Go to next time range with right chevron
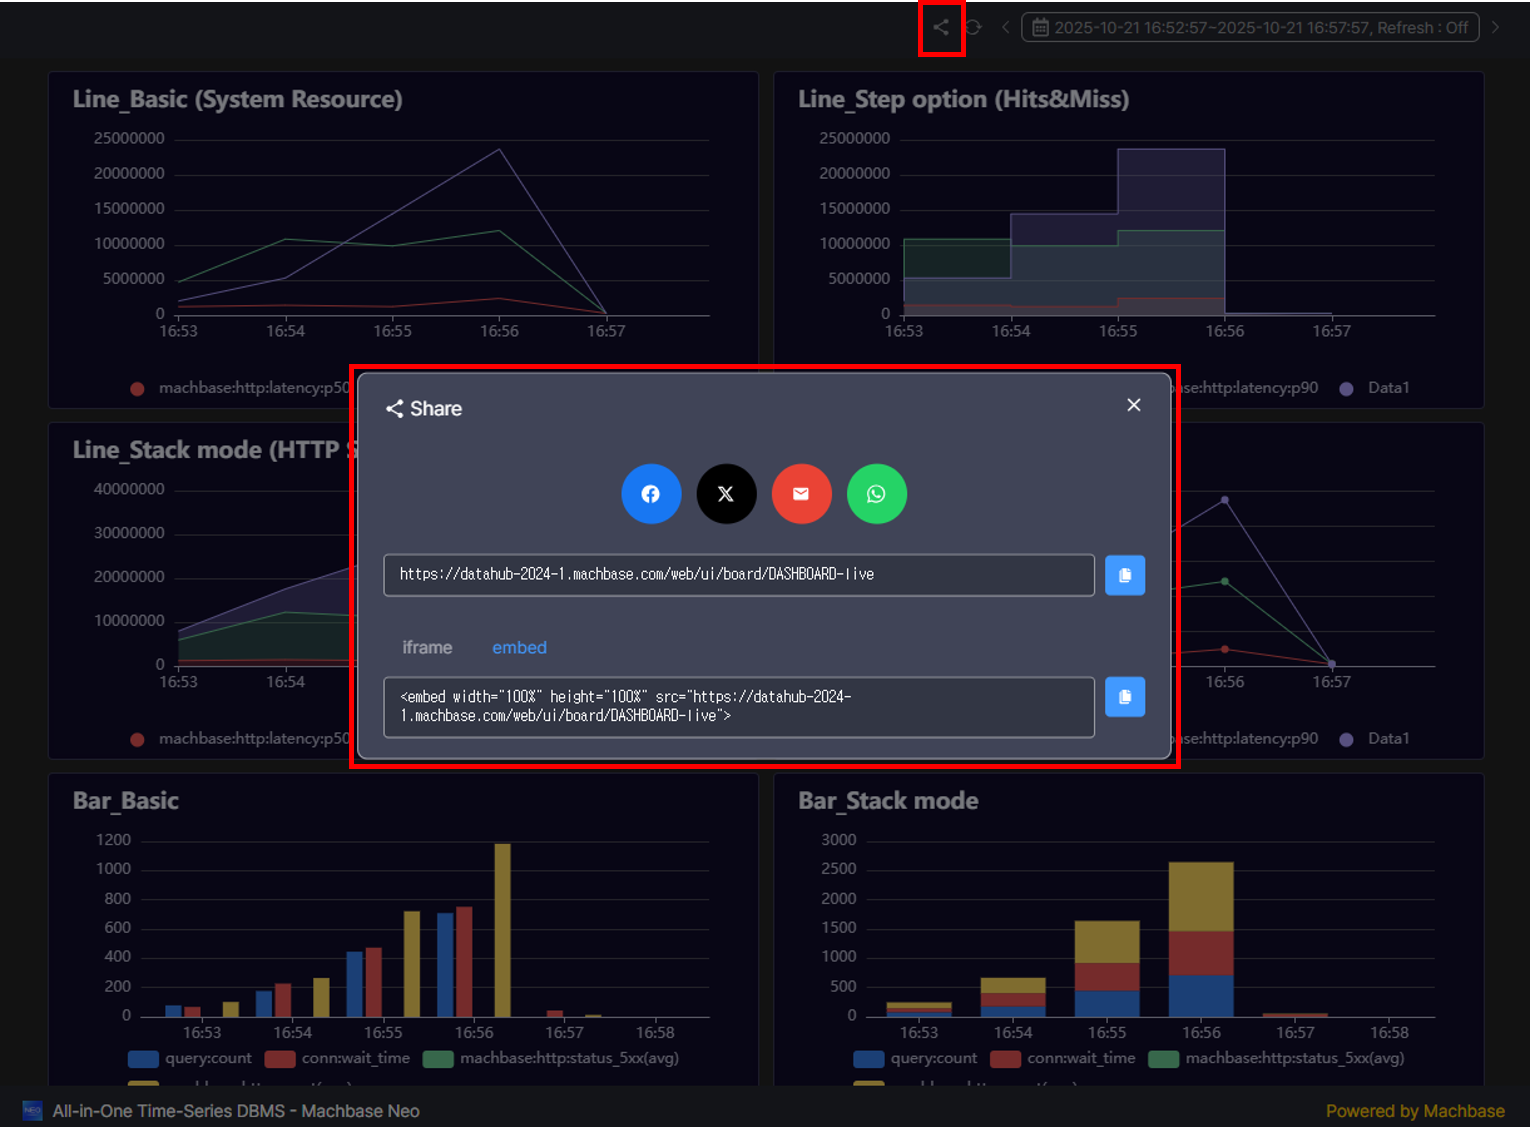The height and width of the screenshot is (1127, 1530). click(x=1496, y=28)
